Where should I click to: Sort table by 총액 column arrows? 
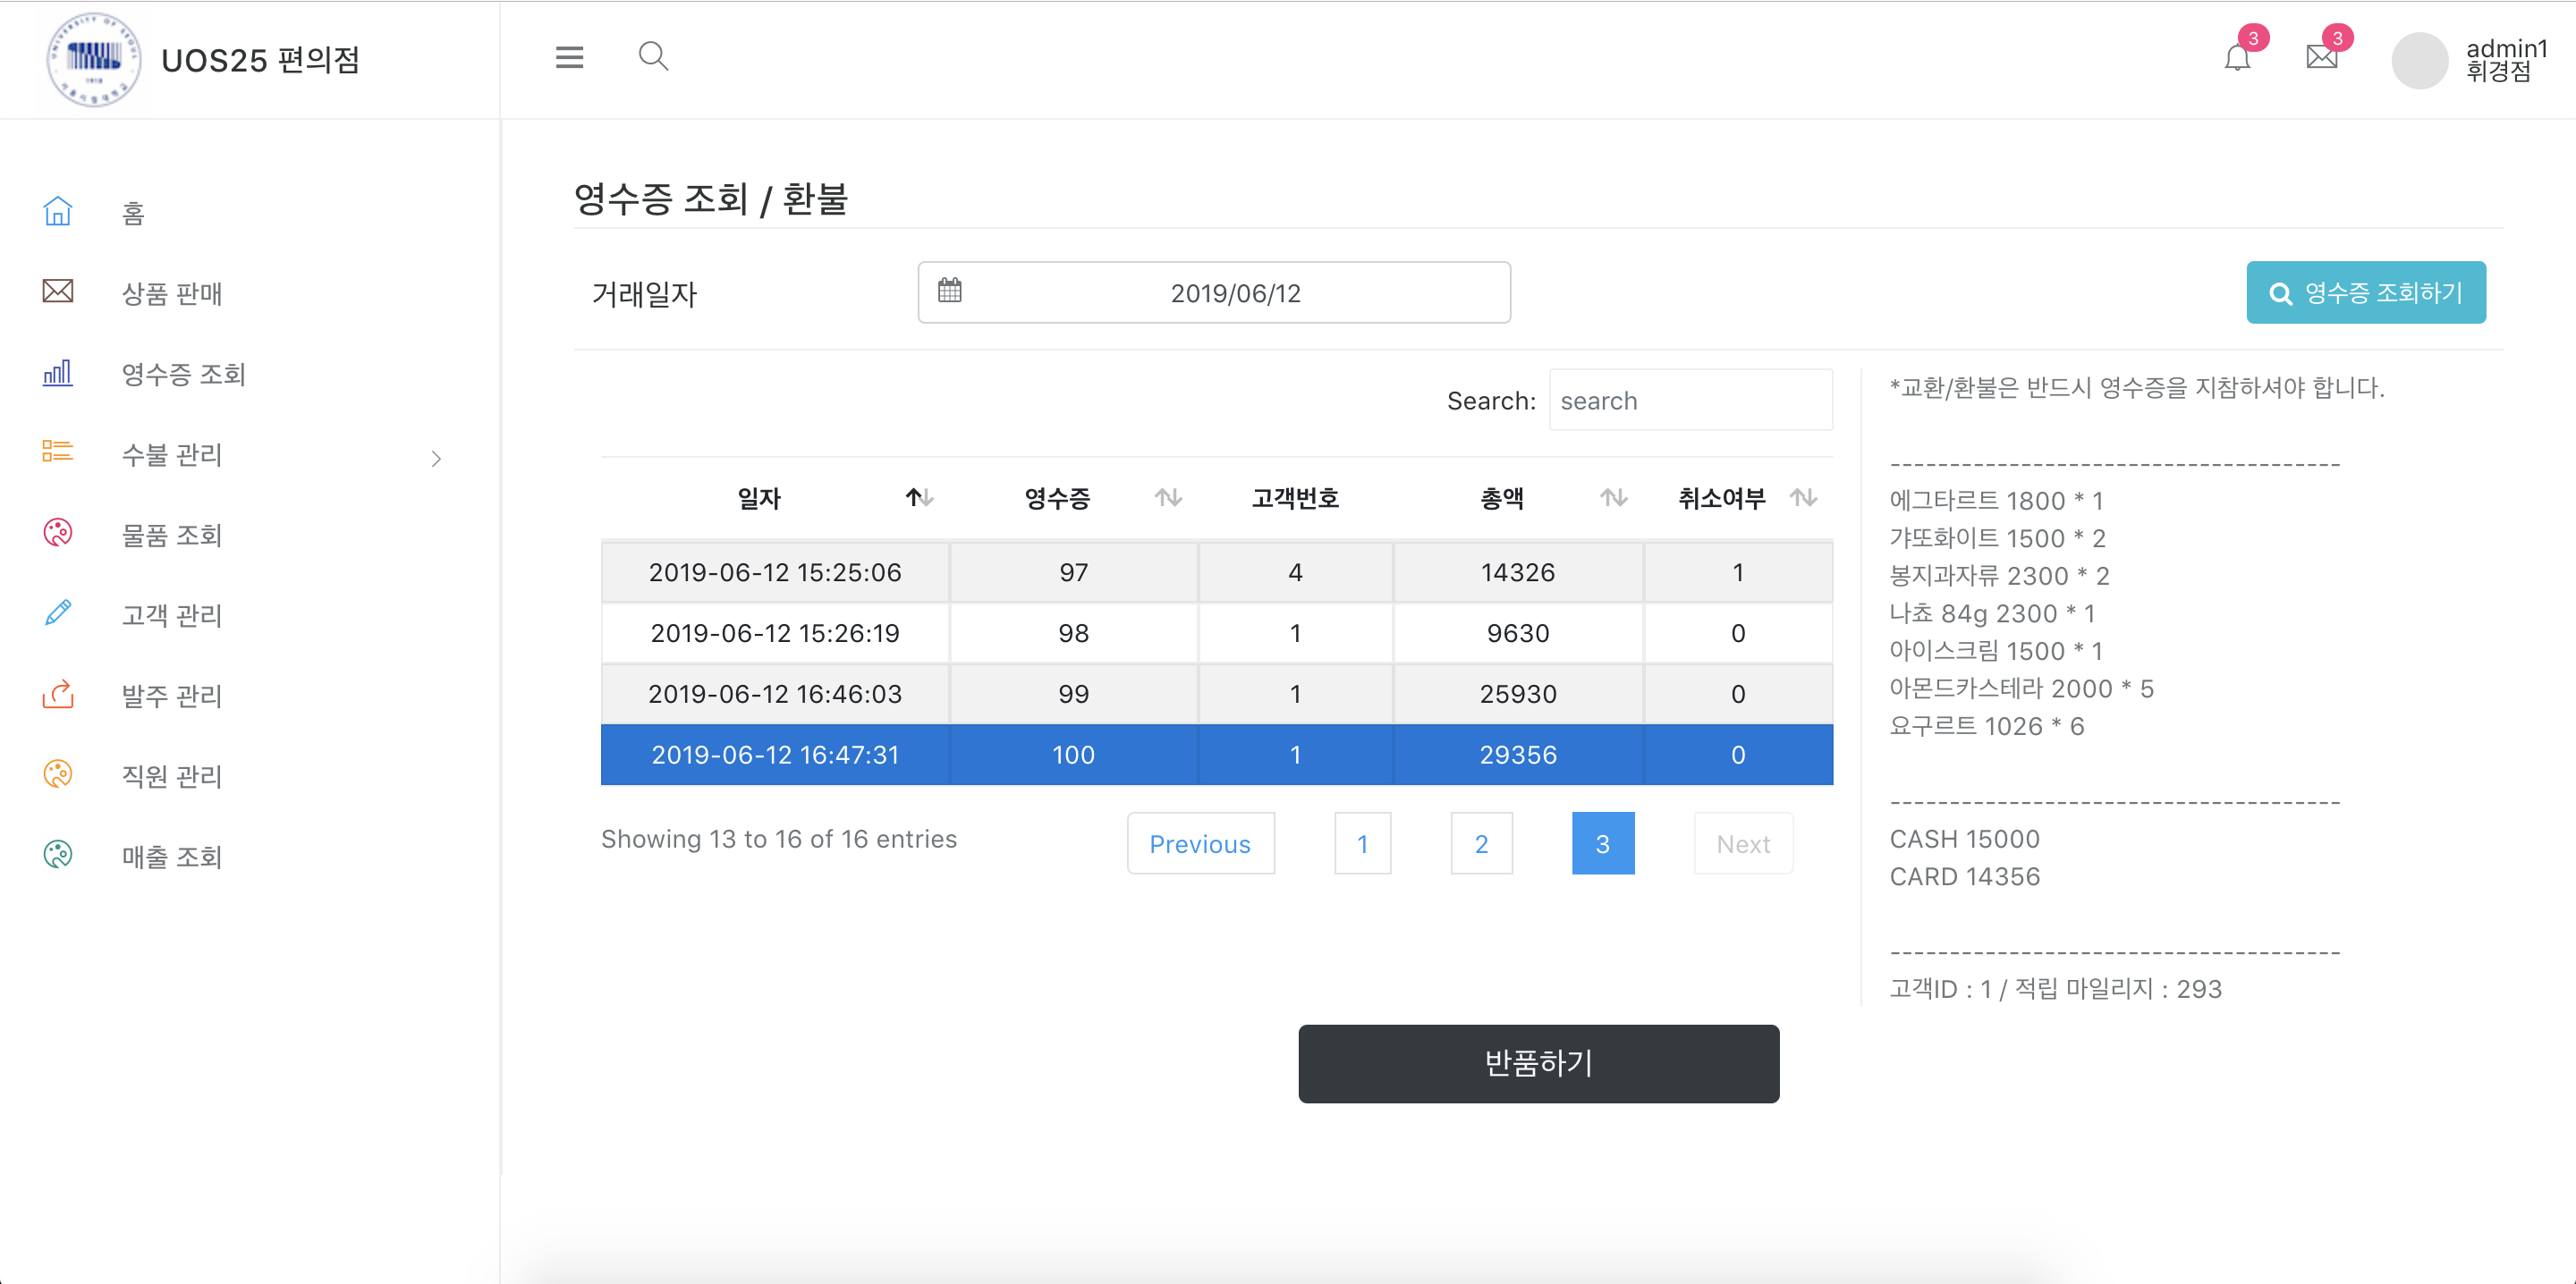point(1613,497)
